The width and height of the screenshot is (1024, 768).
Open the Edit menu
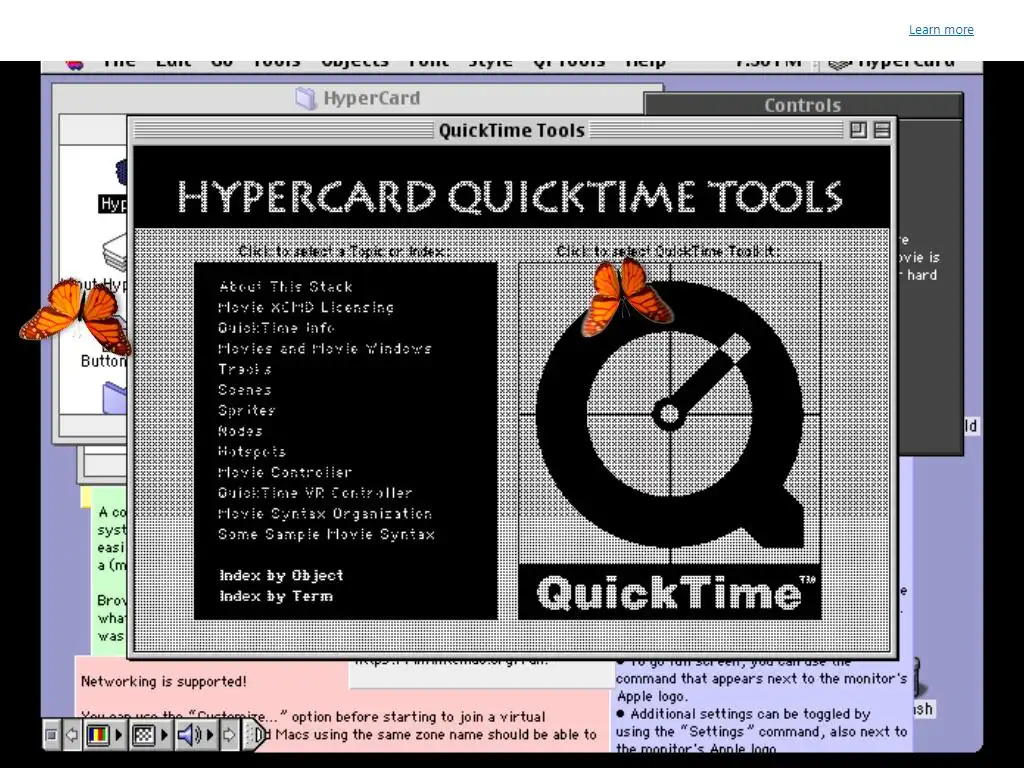pos(173,63)
